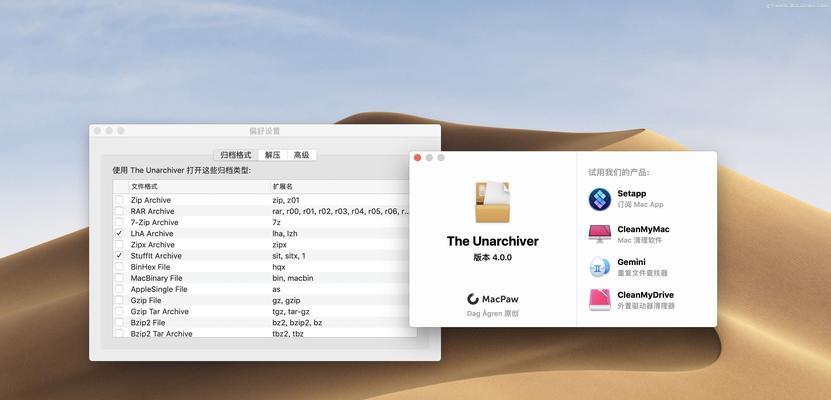Open Gemini product icon
This screenshot has height=400, width=831.
600,267
